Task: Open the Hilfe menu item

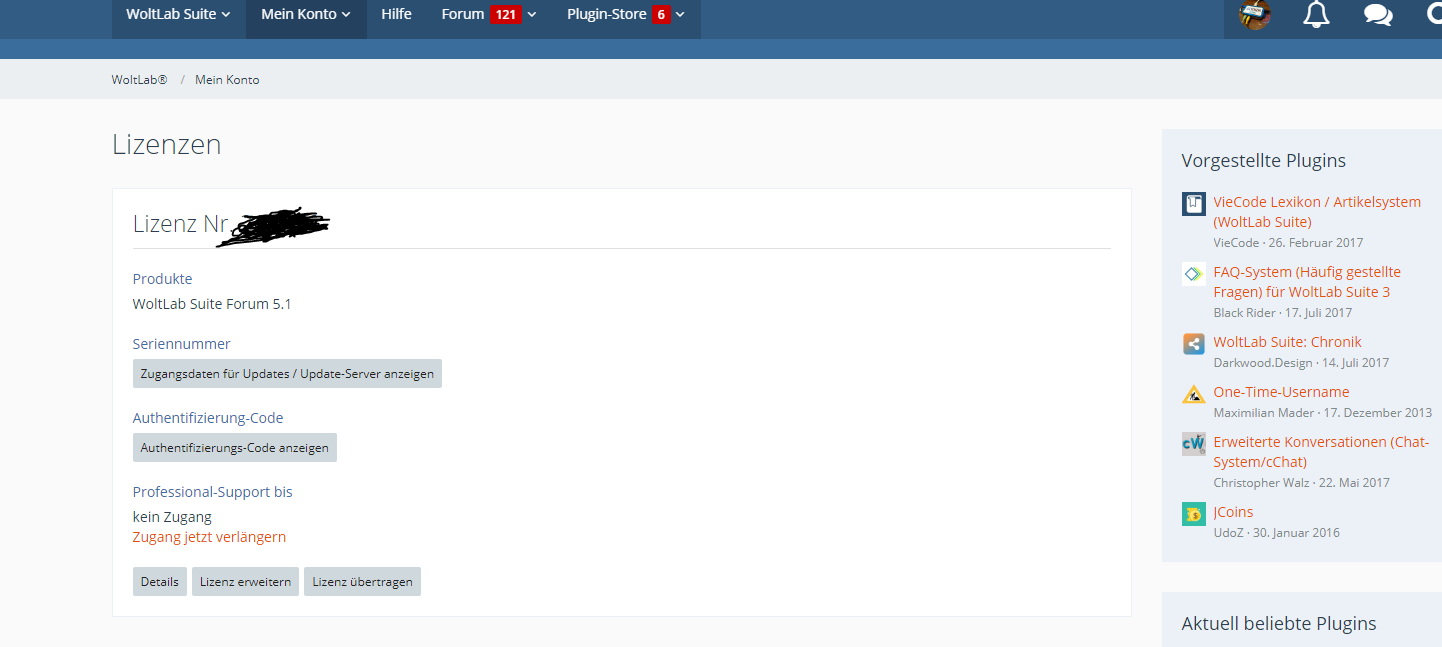Action: click(x=396, y=15)
